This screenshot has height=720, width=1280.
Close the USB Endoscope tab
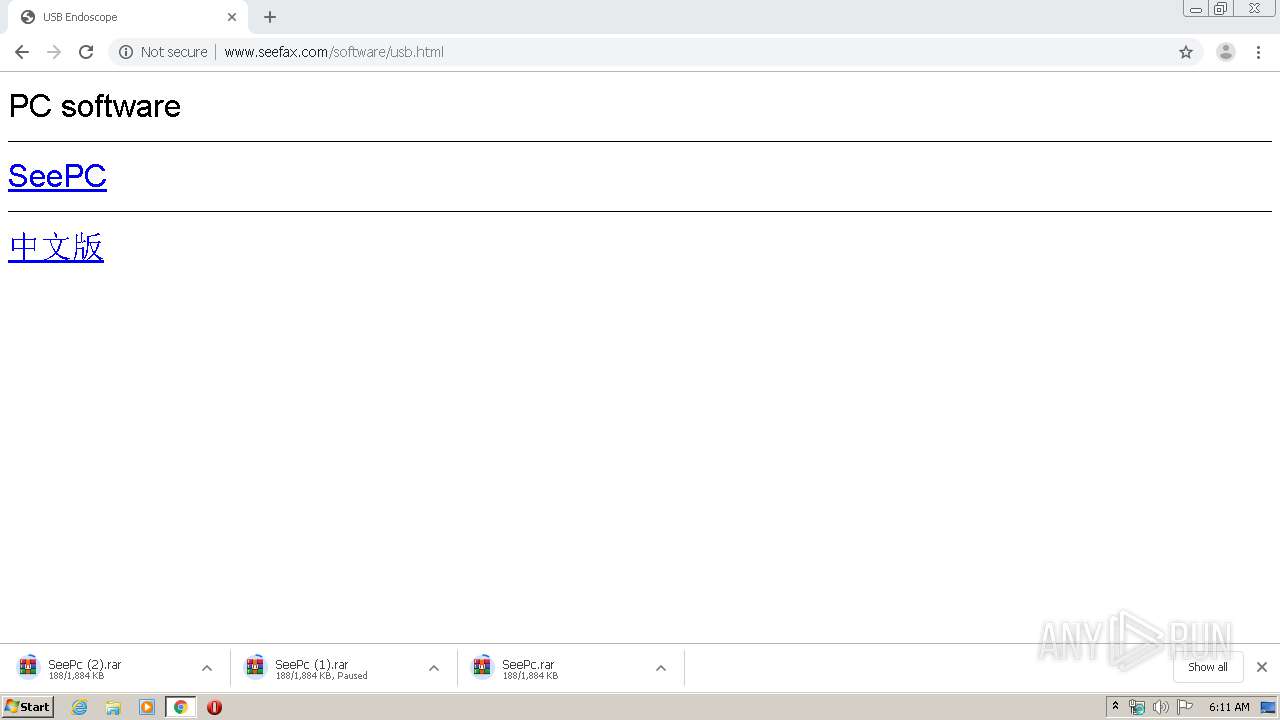232,17
